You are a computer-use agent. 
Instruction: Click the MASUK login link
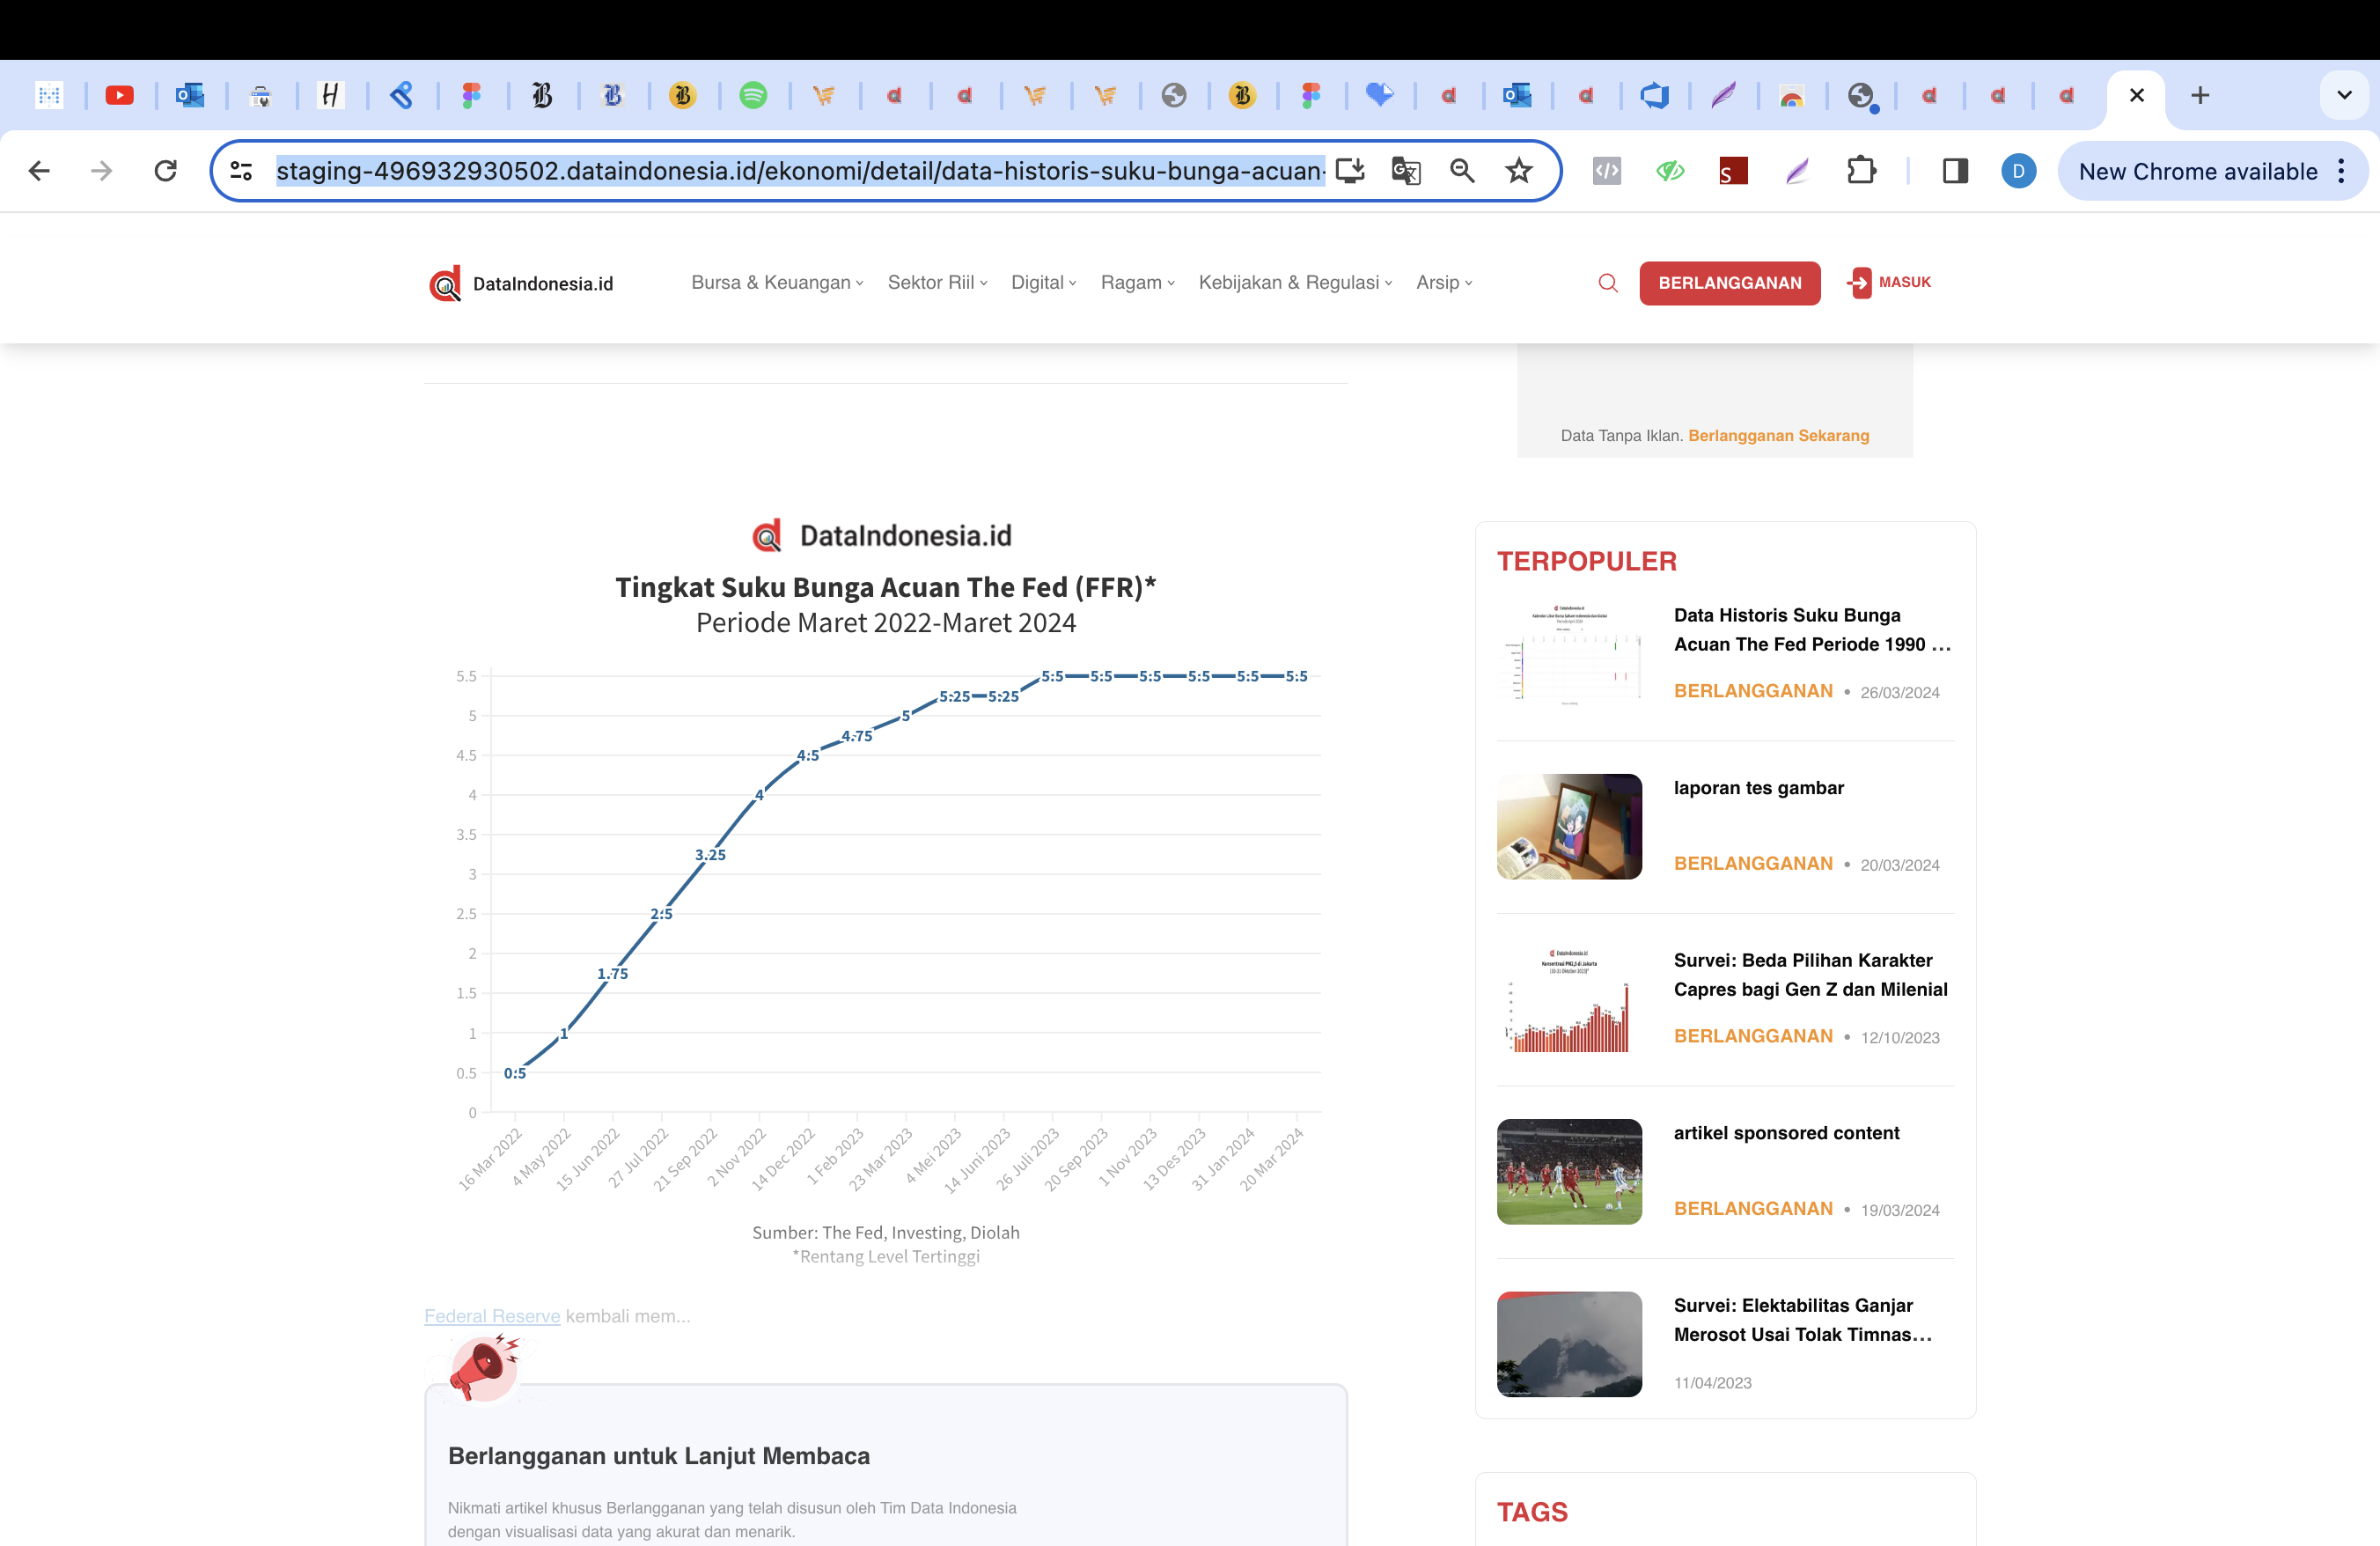pyautogui.click(x=1889, y=283)
